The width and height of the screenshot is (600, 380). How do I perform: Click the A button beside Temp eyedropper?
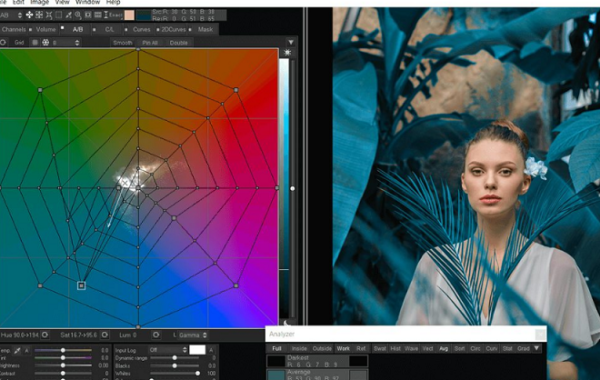pos(27,350)
